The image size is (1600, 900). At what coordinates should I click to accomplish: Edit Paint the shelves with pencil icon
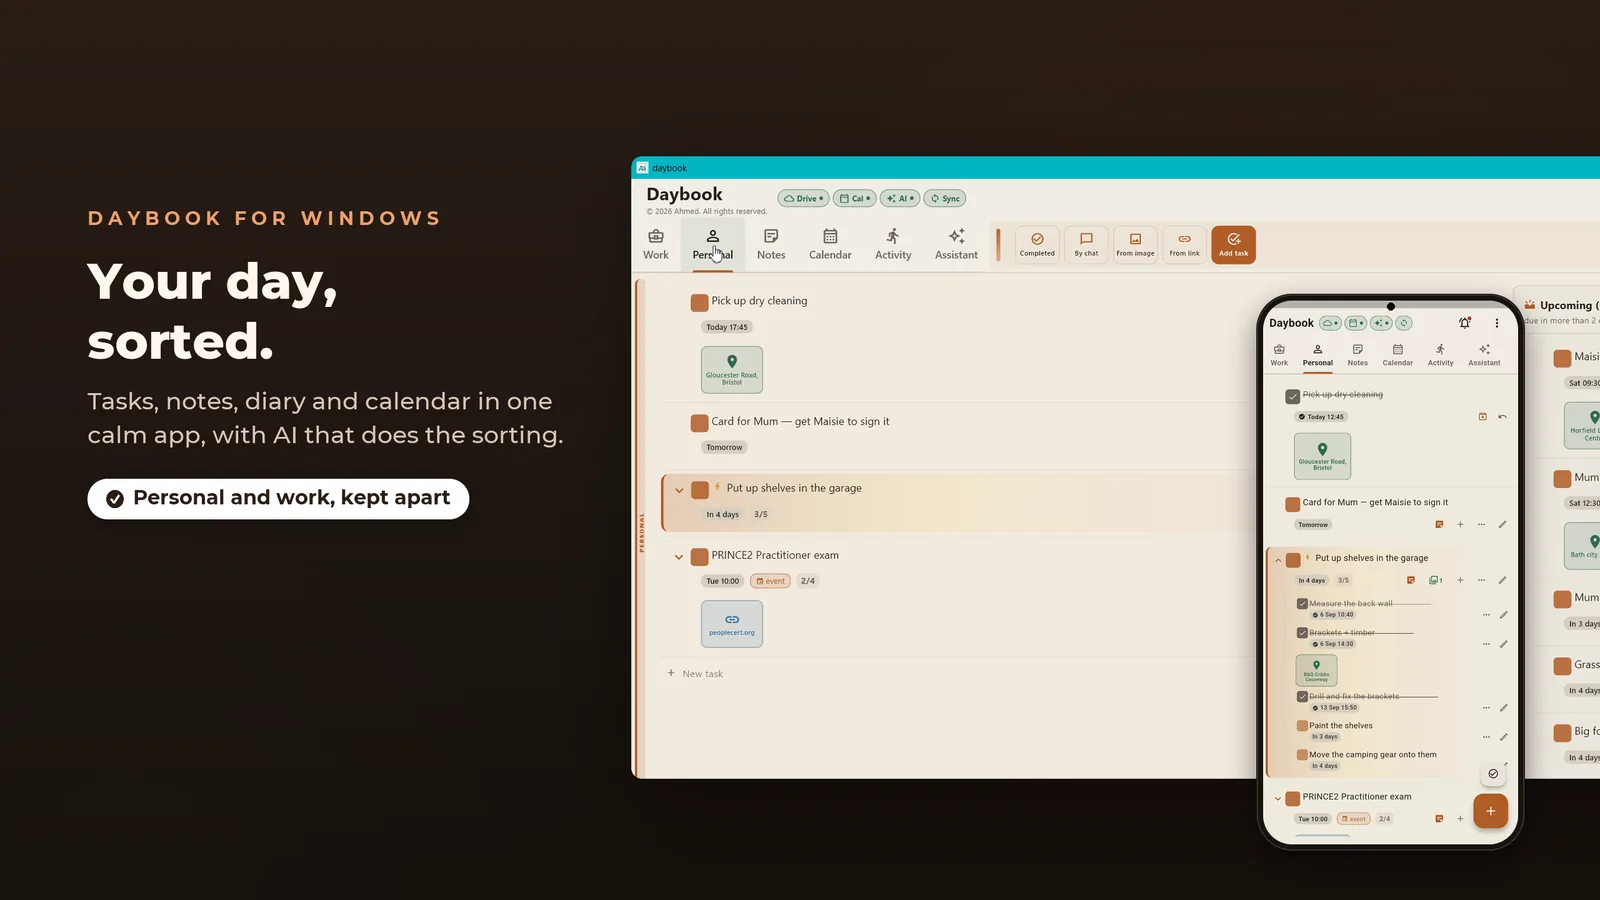(x=1503, y=737)
